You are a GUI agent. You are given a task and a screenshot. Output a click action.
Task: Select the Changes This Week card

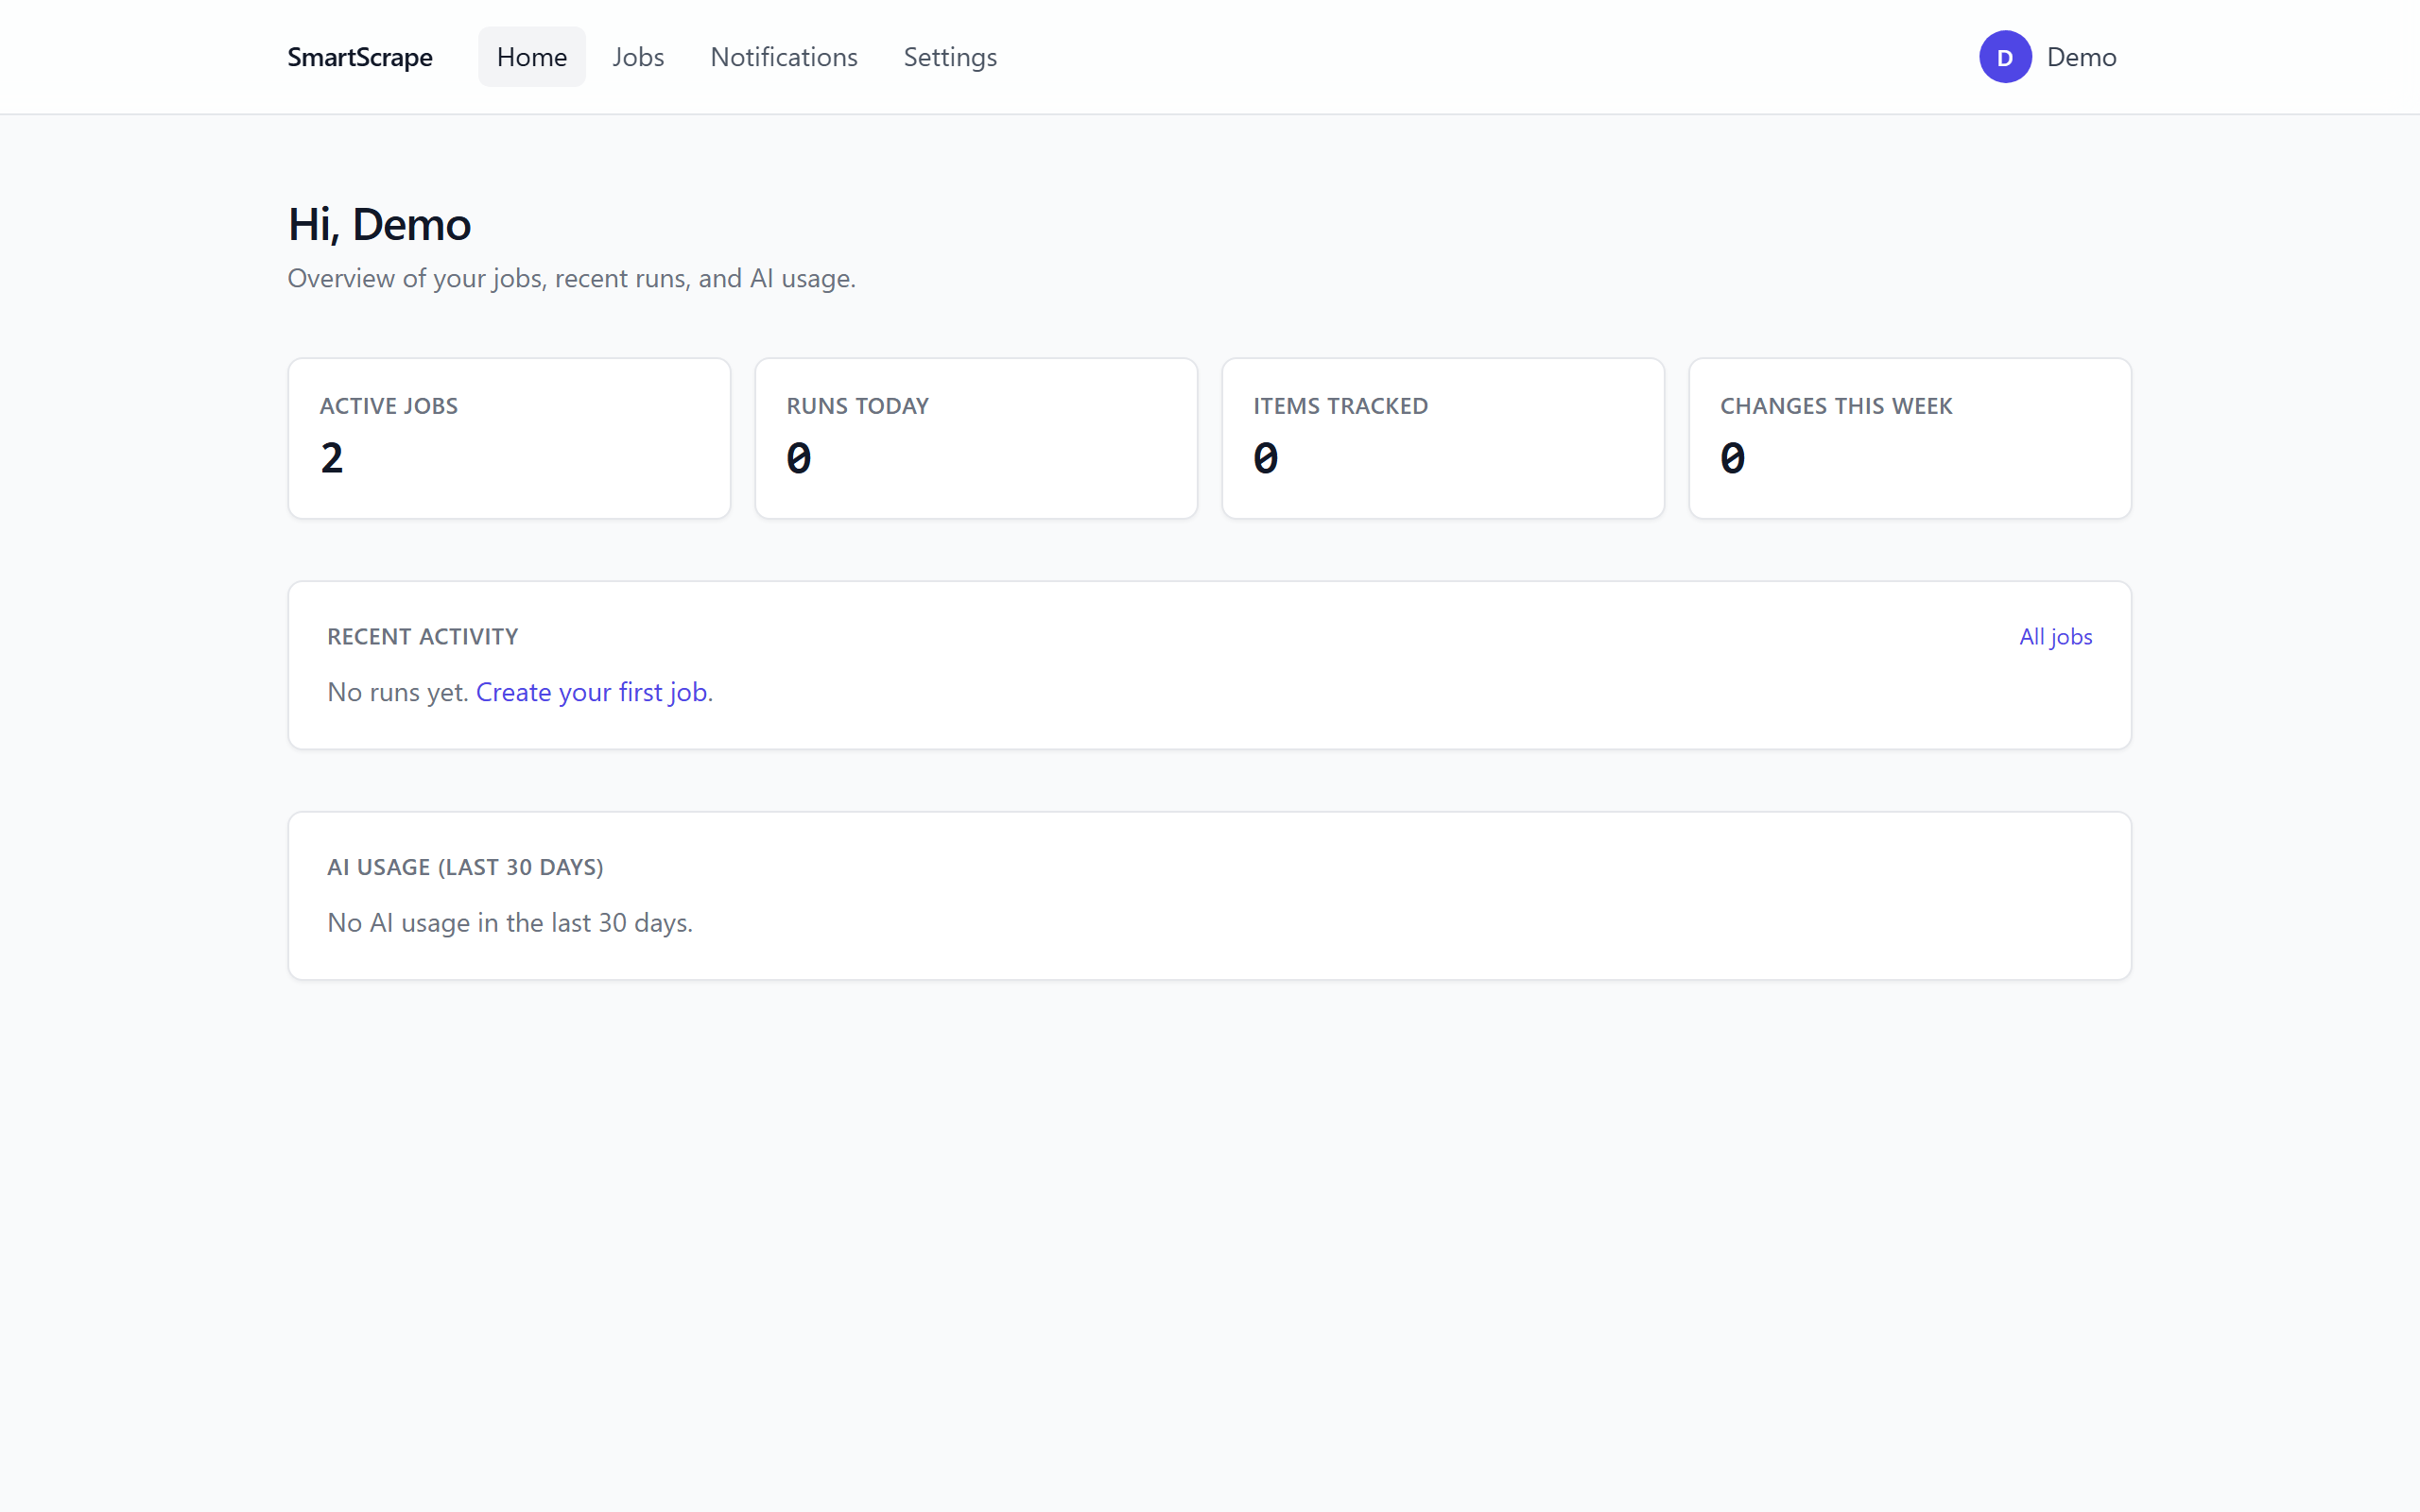click(1910, 438)
